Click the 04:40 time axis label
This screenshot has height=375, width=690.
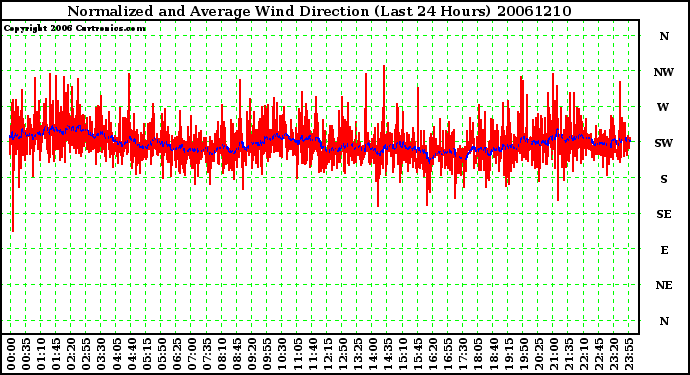click(x=131, y=354)
